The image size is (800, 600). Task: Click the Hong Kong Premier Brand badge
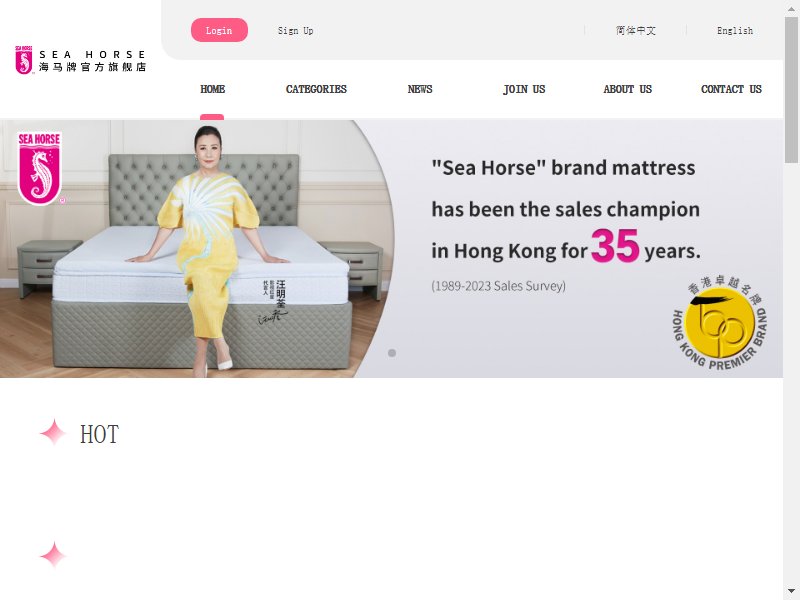[720, 323]
